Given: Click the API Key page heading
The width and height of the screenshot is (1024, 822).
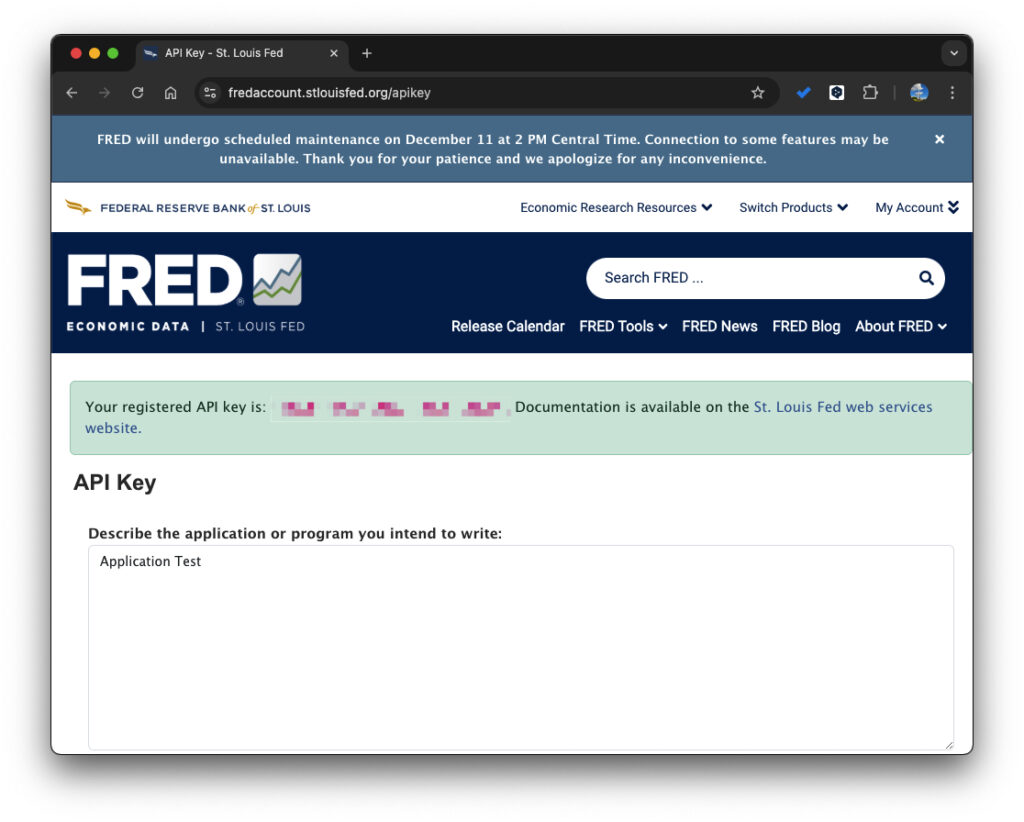Looking at the screenshot, I should click(x=114, y=482).
